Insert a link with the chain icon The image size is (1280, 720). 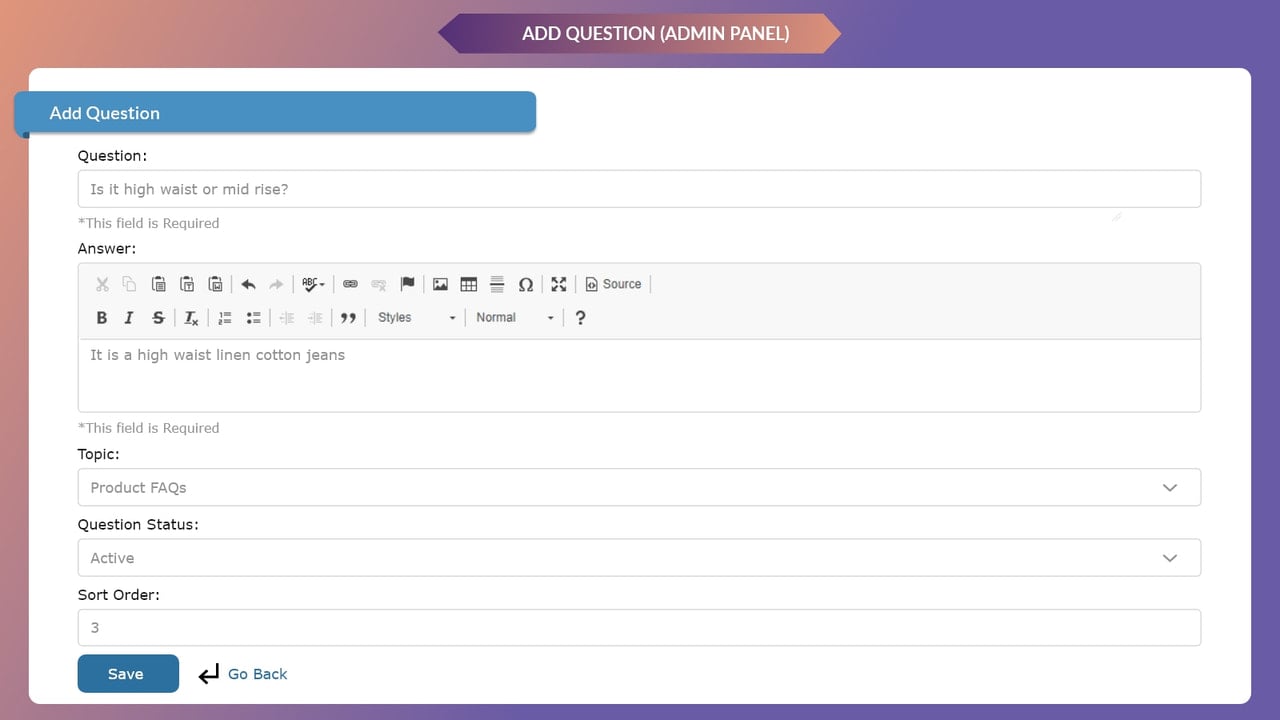350,284
